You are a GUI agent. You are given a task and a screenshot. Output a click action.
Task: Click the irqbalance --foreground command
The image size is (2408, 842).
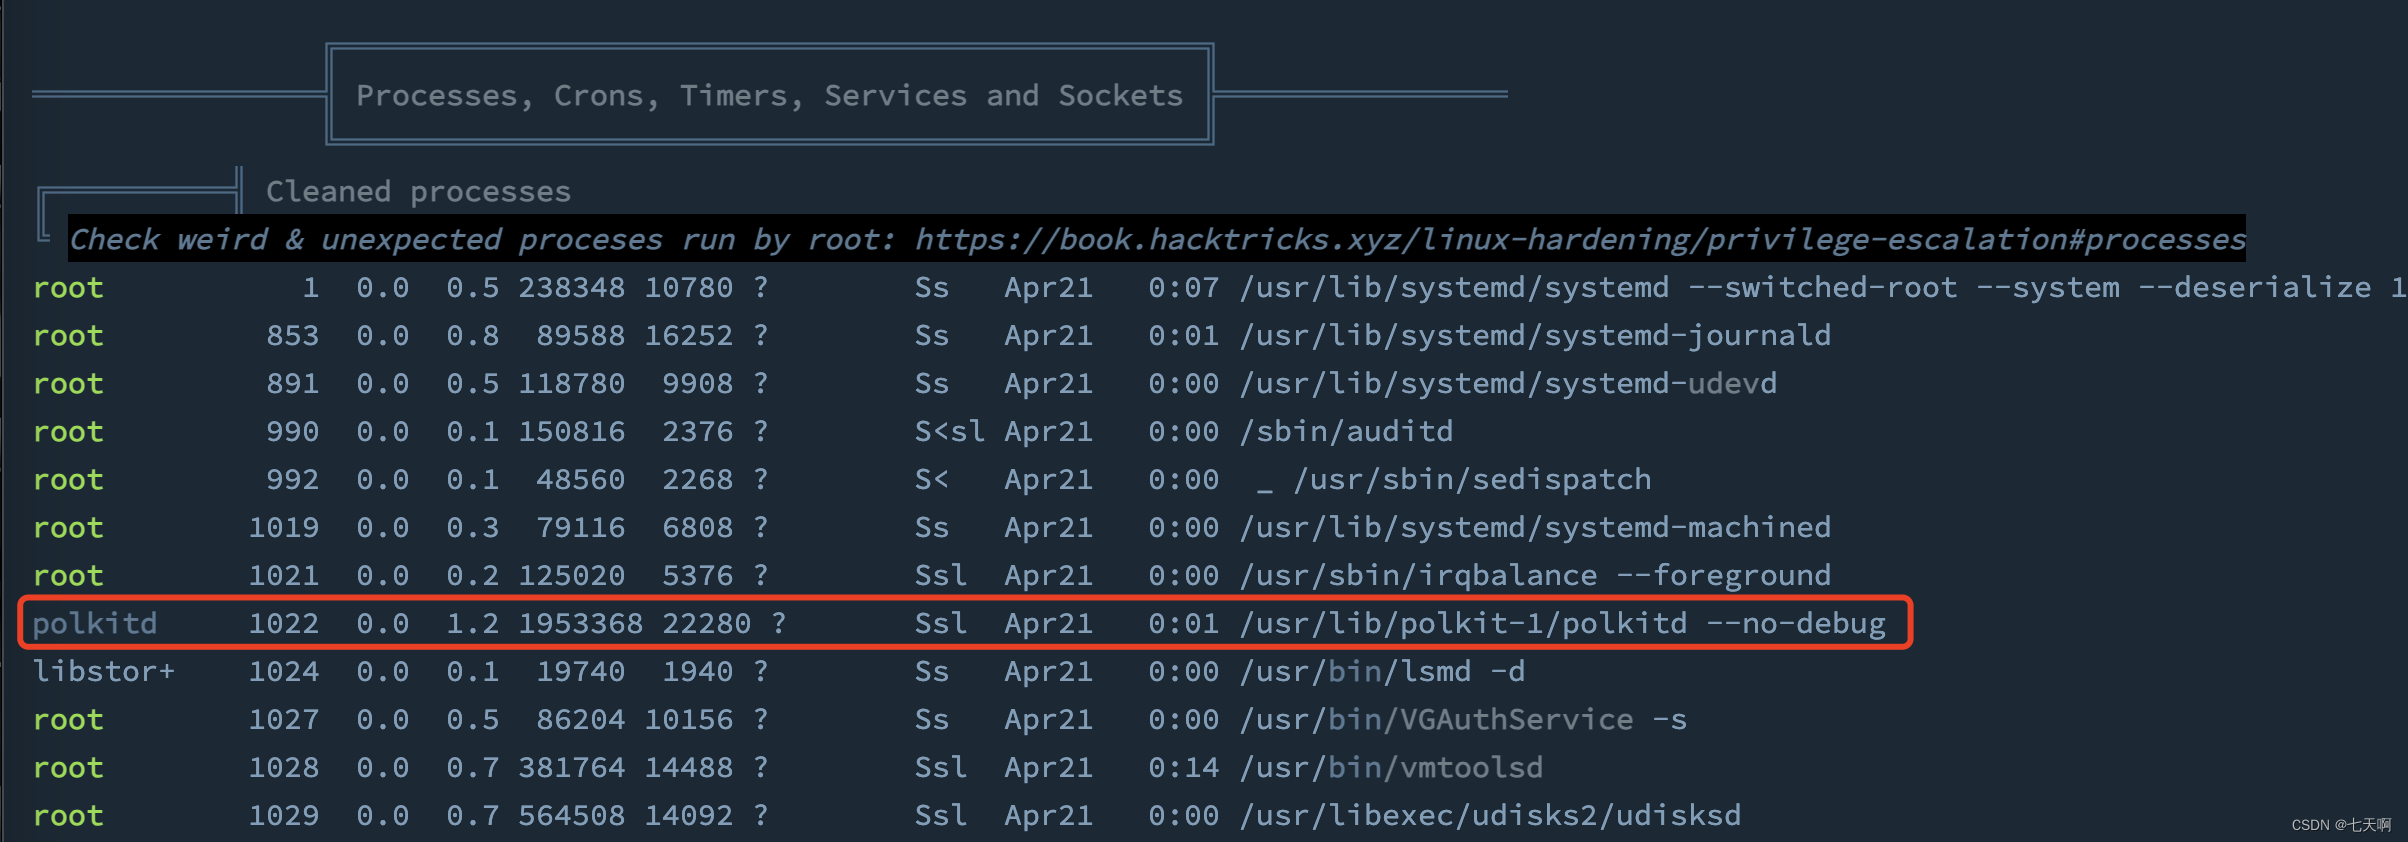click(1535, 576)
